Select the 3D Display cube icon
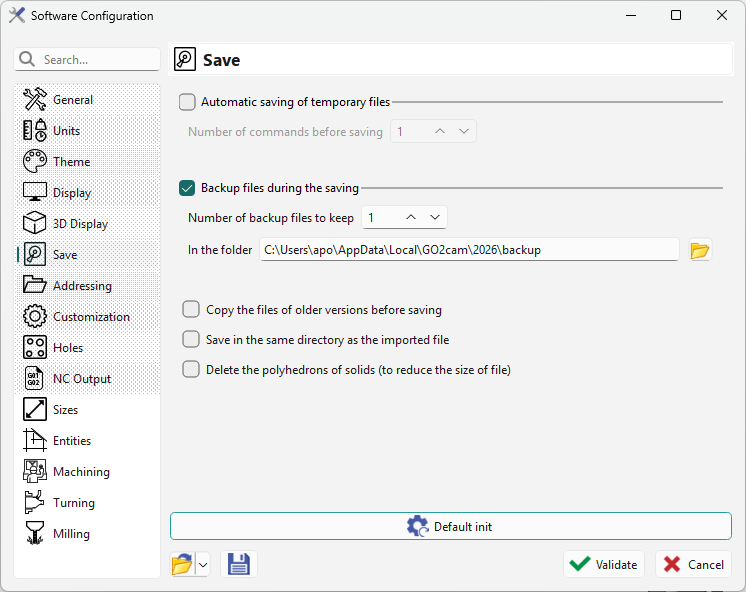 pos(35,224)
